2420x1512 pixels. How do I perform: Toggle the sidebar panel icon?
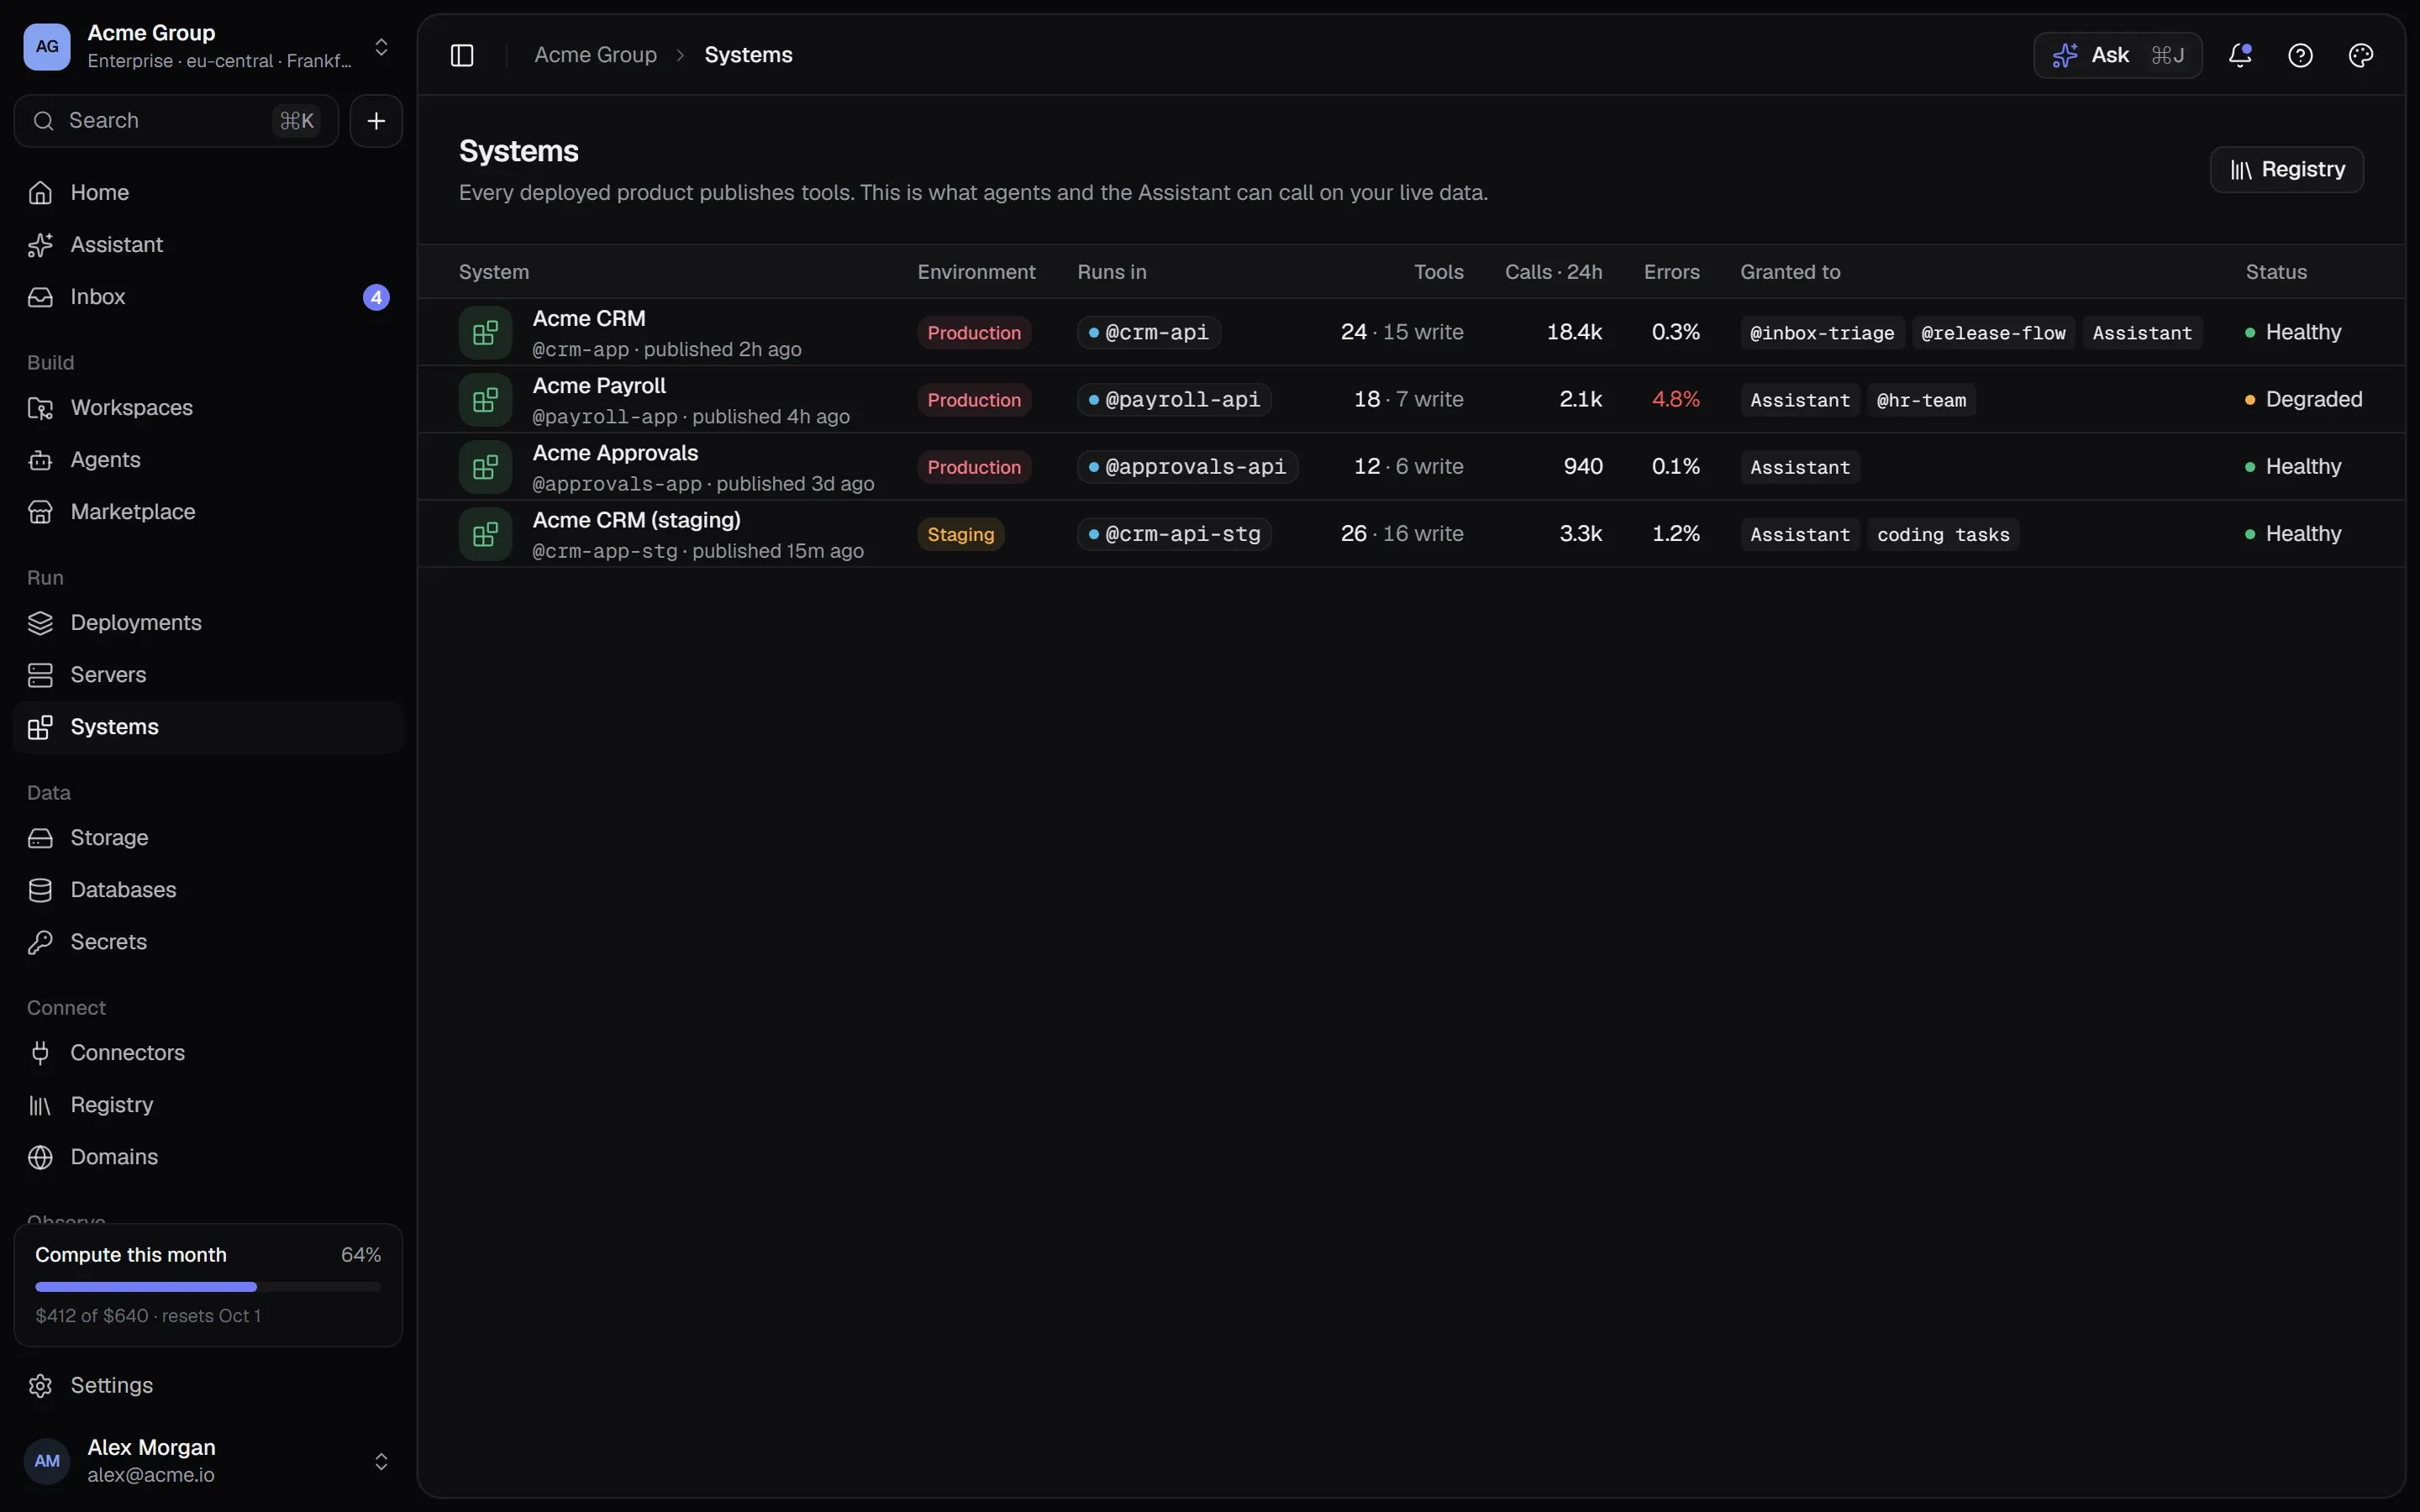[462, 55]
